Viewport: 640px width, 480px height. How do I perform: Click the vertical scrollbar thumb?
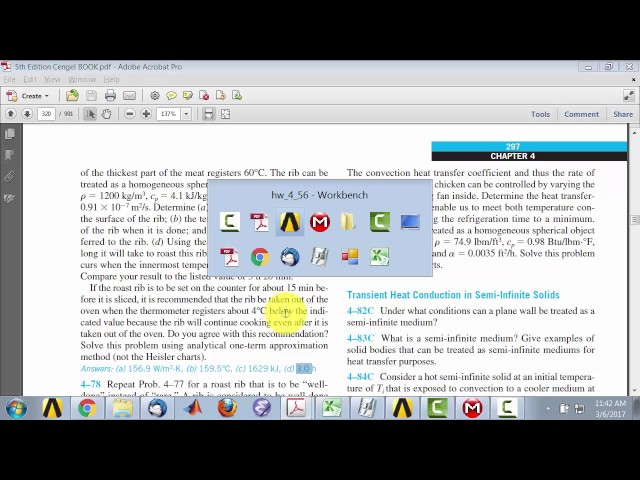634,220
